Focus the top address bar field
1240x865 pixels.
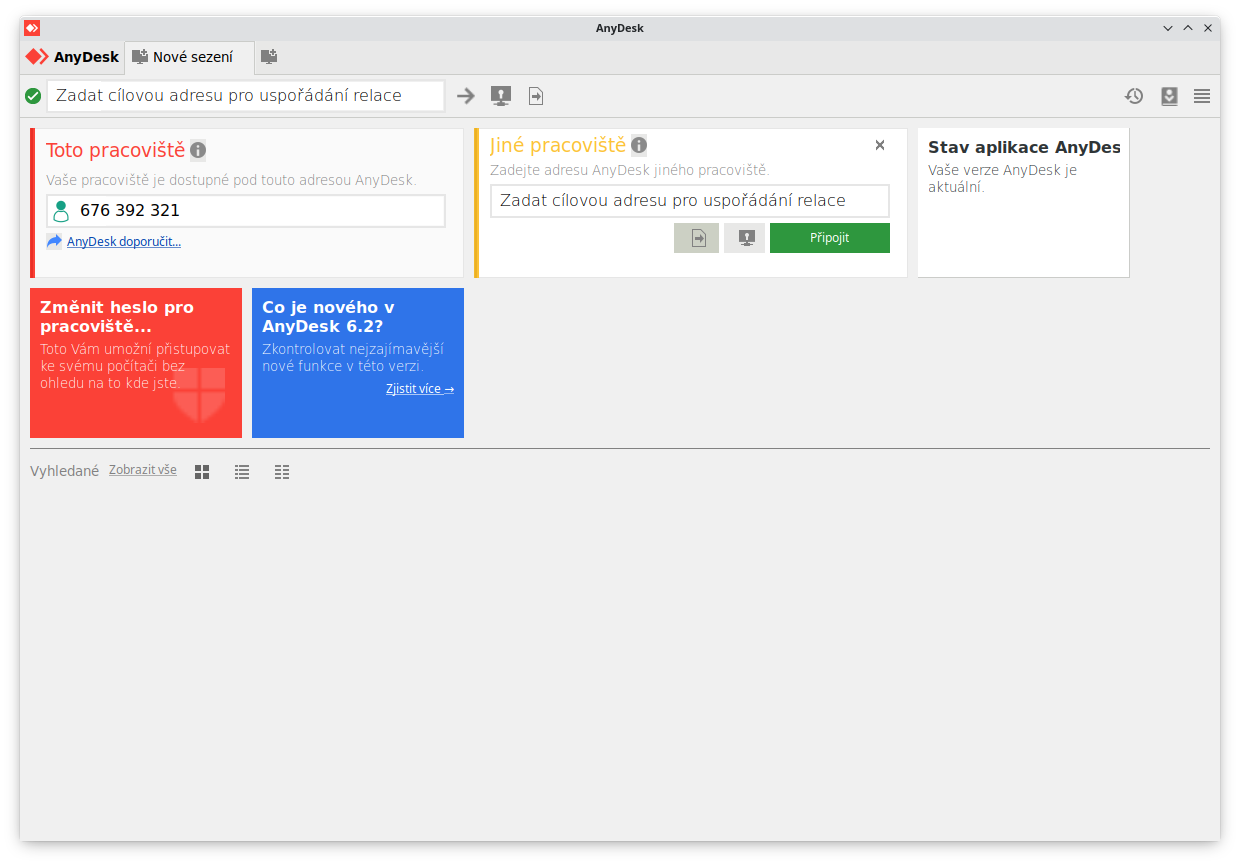(x=246, y=96)
